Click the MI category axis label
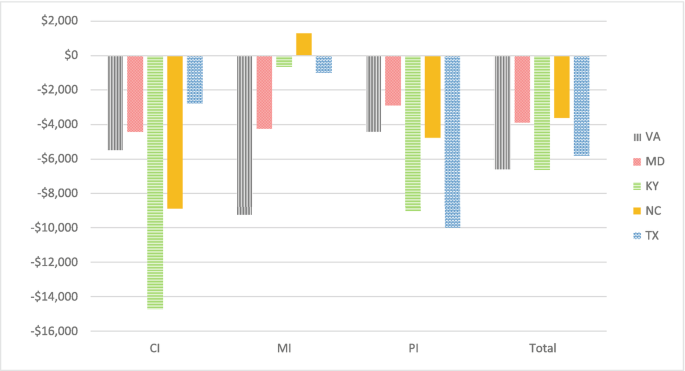The height and width of the screenshot is (371, 685). coord(284,348)
